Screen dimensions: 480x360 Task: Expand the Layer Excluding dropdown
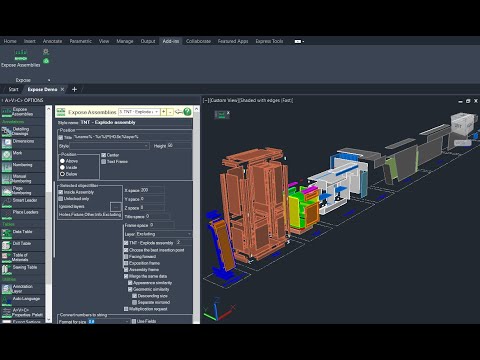(x=158, y=234)
